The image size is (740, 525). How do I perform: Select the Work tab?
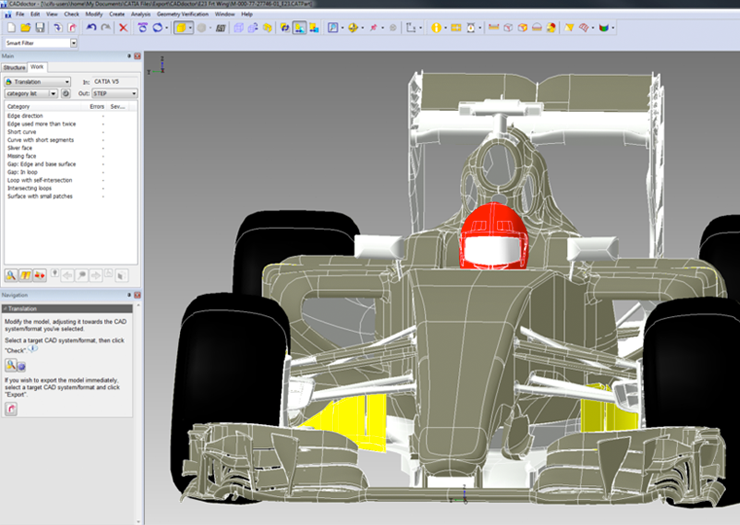[x=37, y=67]
